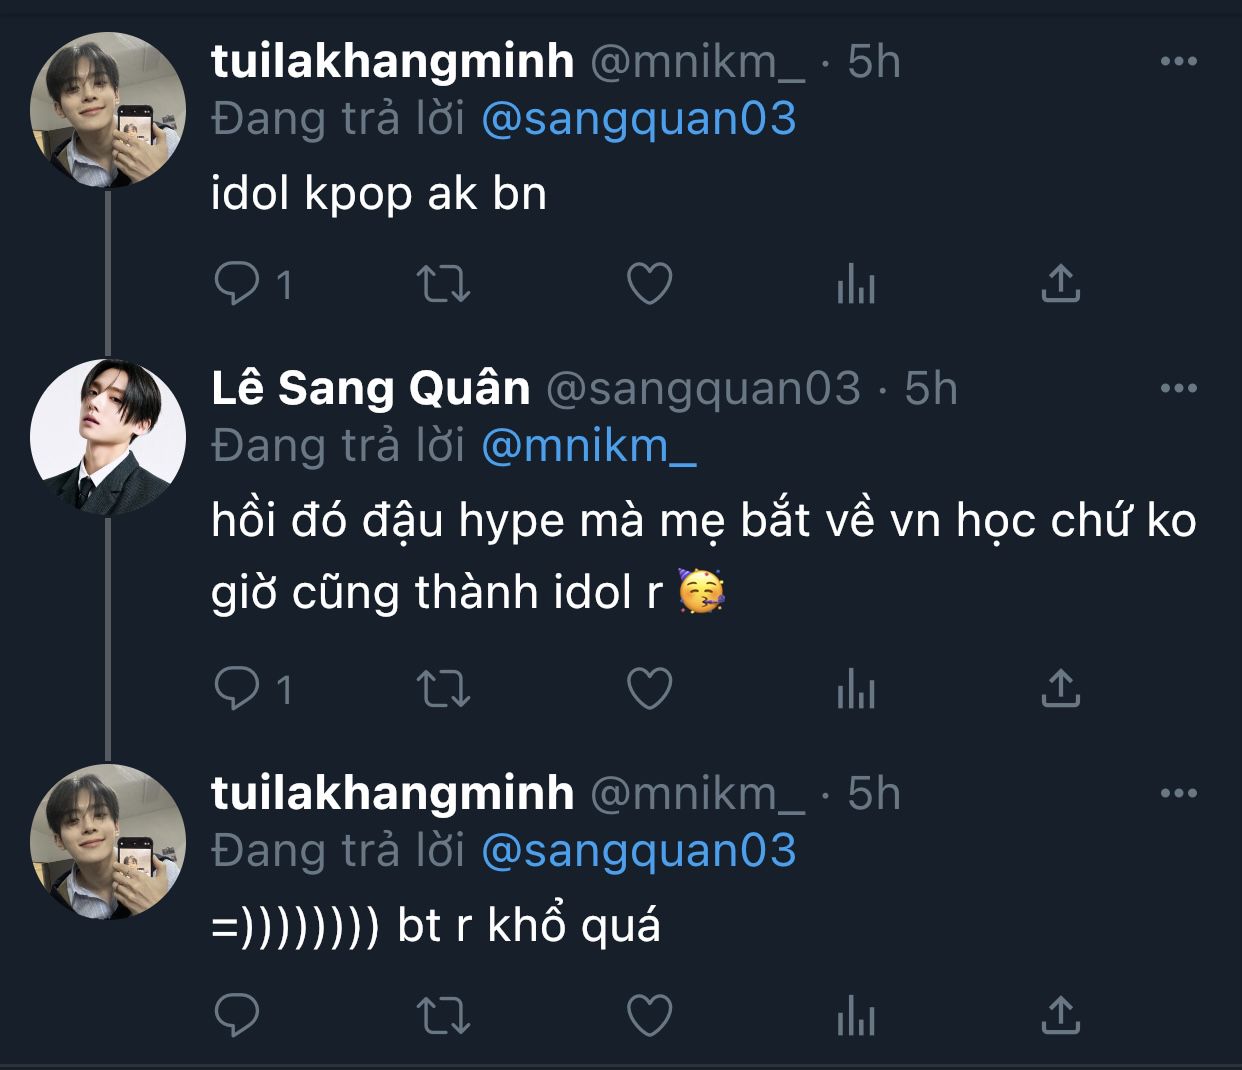Viewport: 1242px width, 1070px height.
Task: Open more options on Lê Sang Quân's tweet
Action: [1179, 389]
